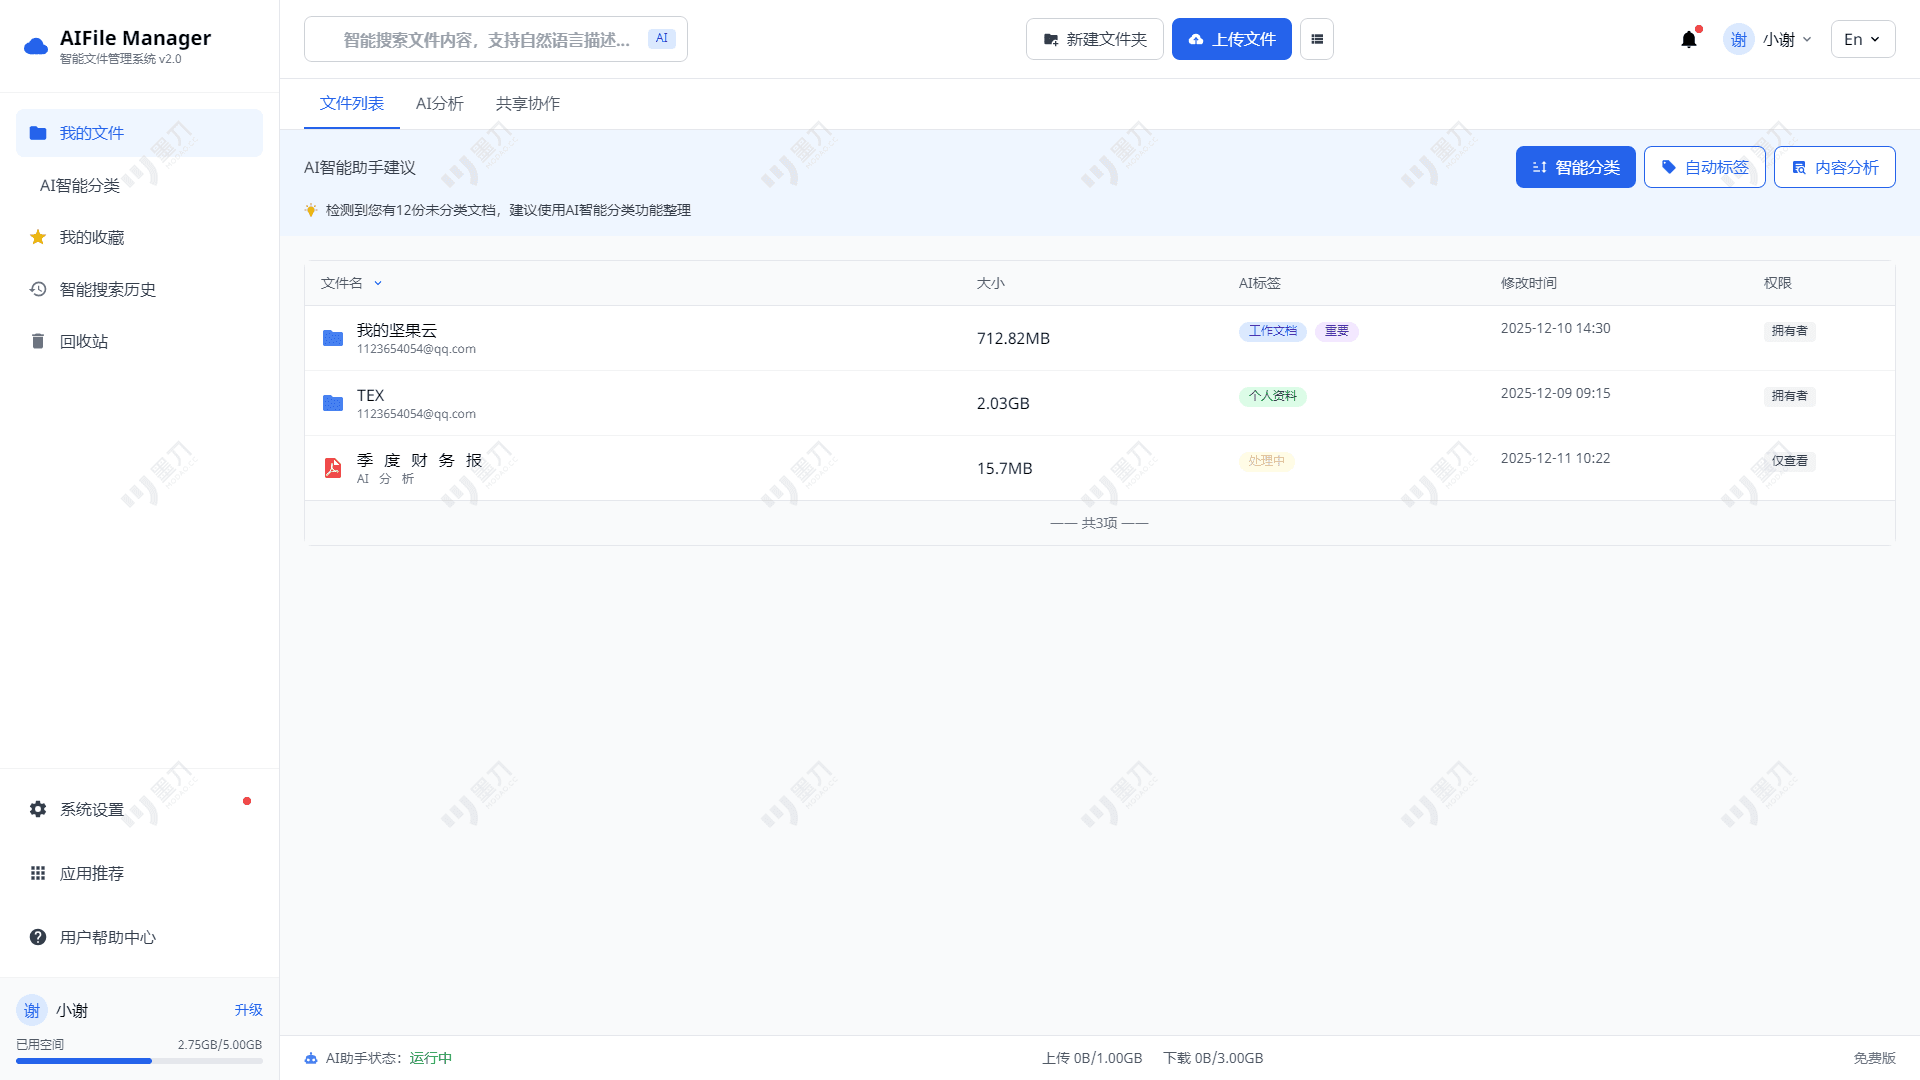Open 我的收藏 star favorites
The width and height of the screenshot is (1920, 1080).
(x=92, y=237)
